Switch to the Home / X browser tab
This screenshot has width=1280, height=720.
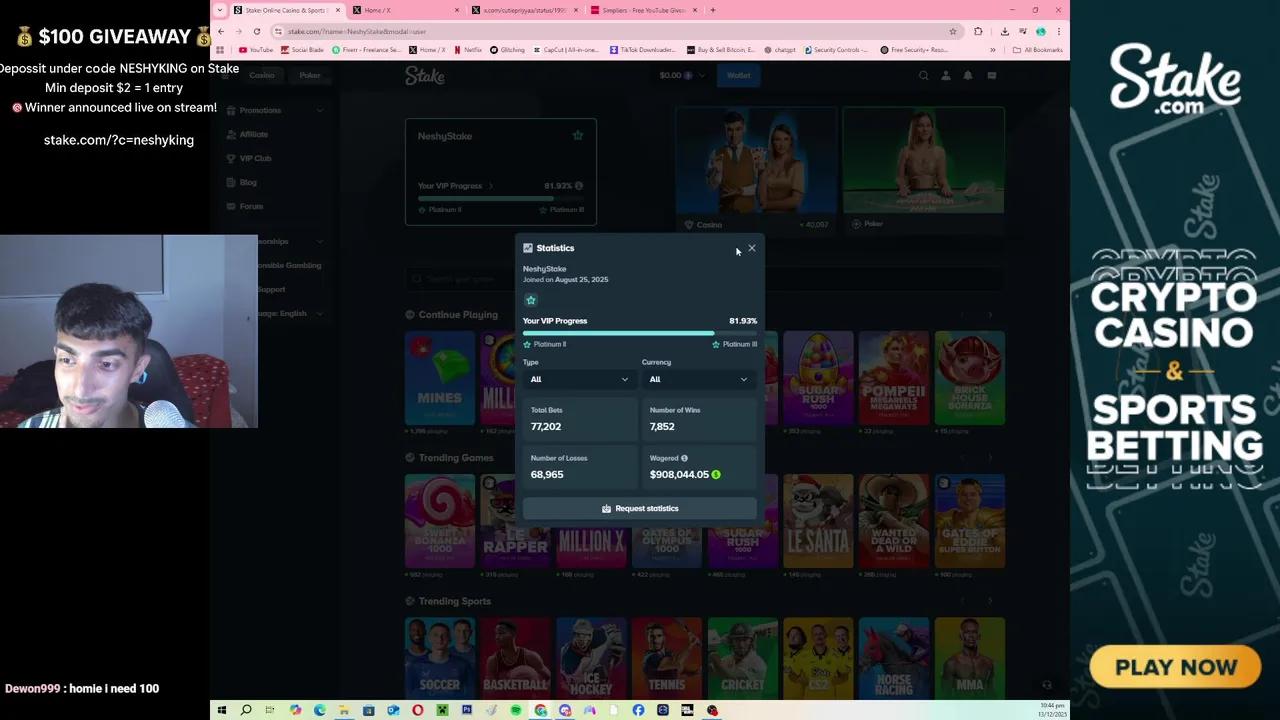pyautogui.click(x=375, y=10)
